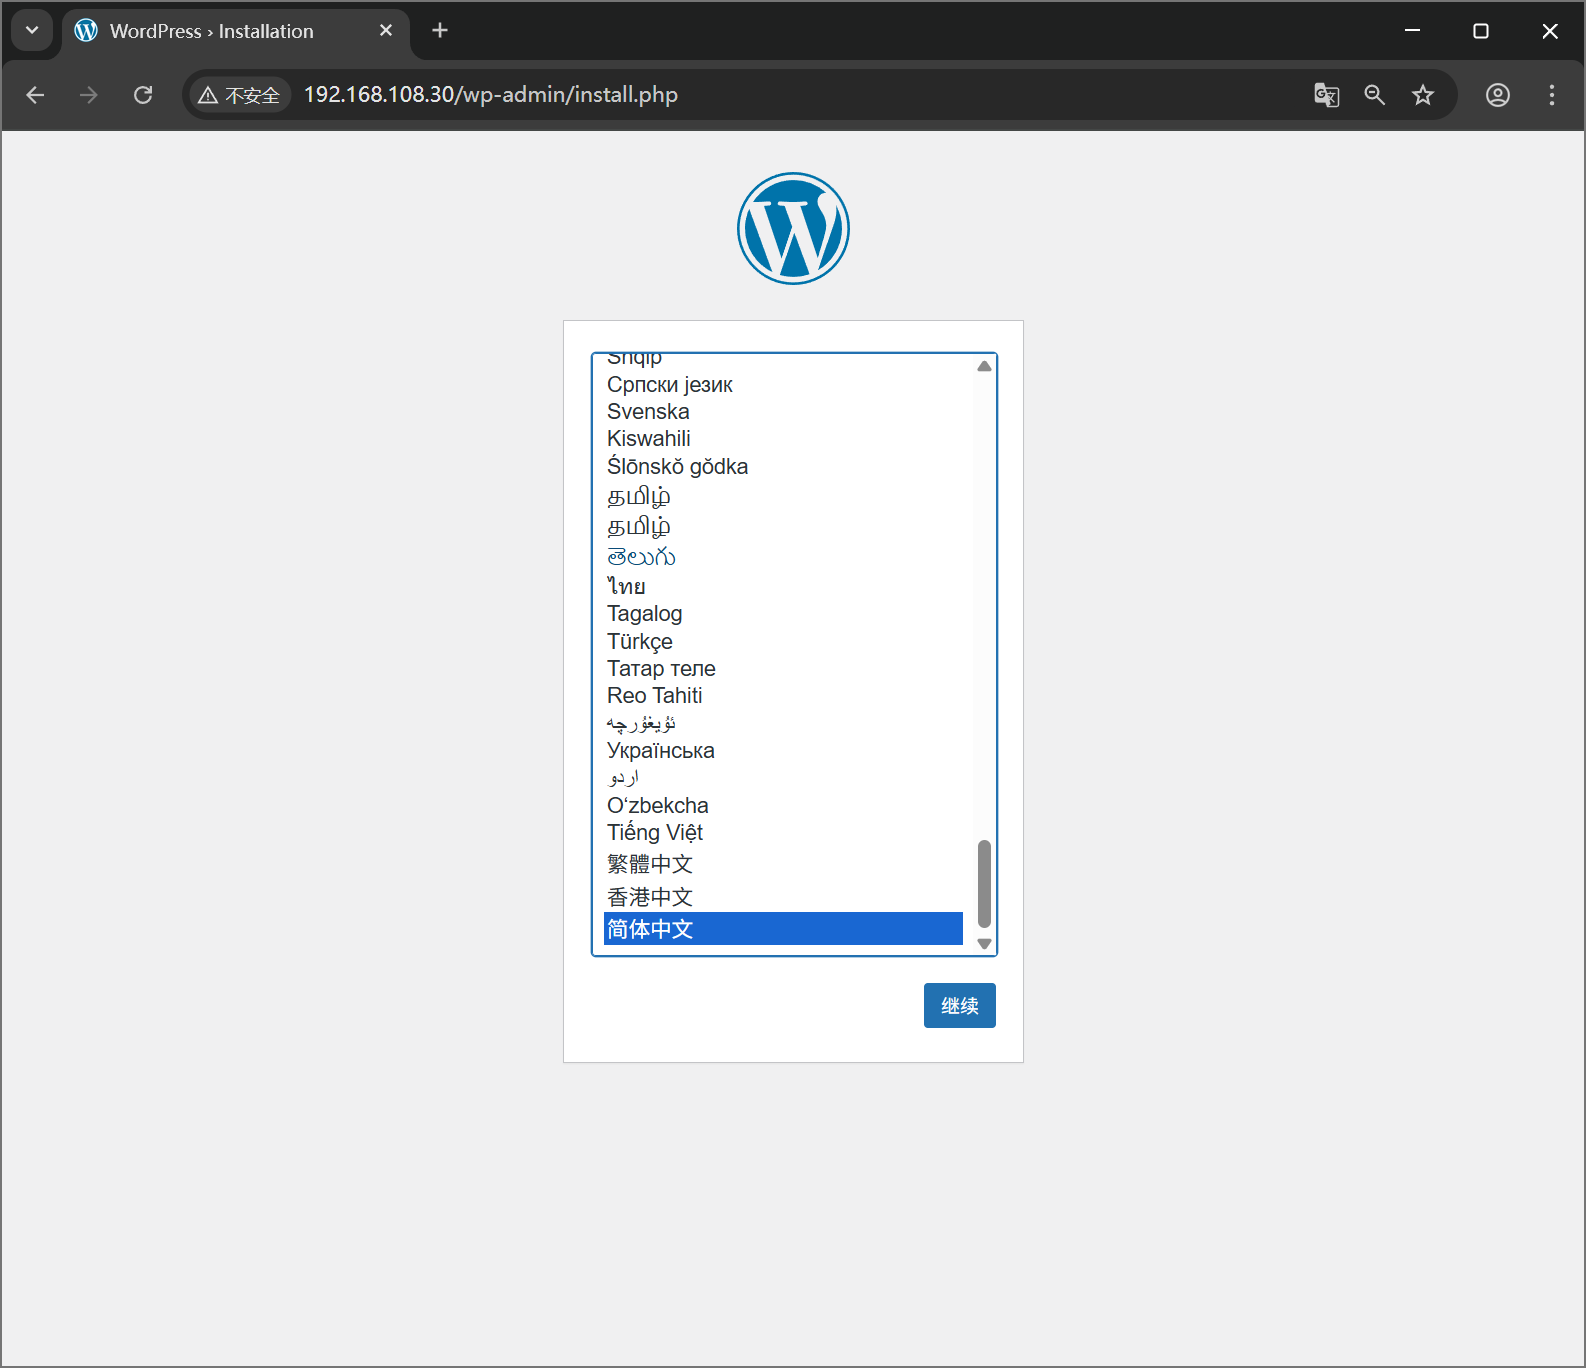The height and width of the screenshot is (1368, 1586).
Task: Select తెలుగు (Telugu) language
Action: (x=783, y=557)
